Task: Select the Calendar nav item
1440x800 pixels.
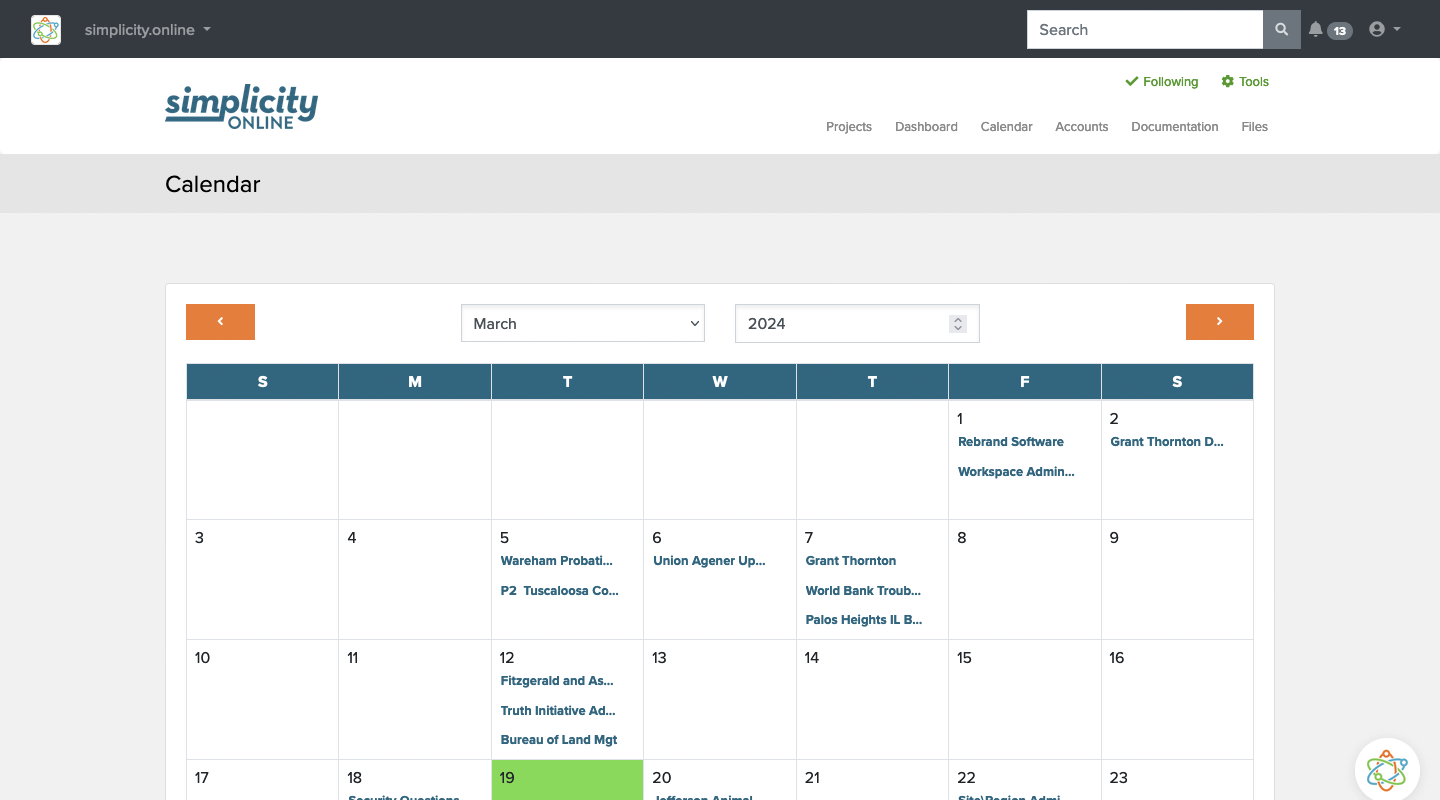Action: click(1006, 127)
